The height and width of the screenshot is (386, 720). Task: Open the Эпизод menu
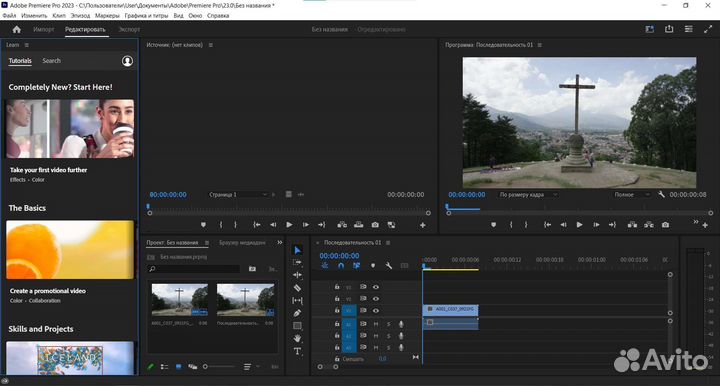point(80,16)
